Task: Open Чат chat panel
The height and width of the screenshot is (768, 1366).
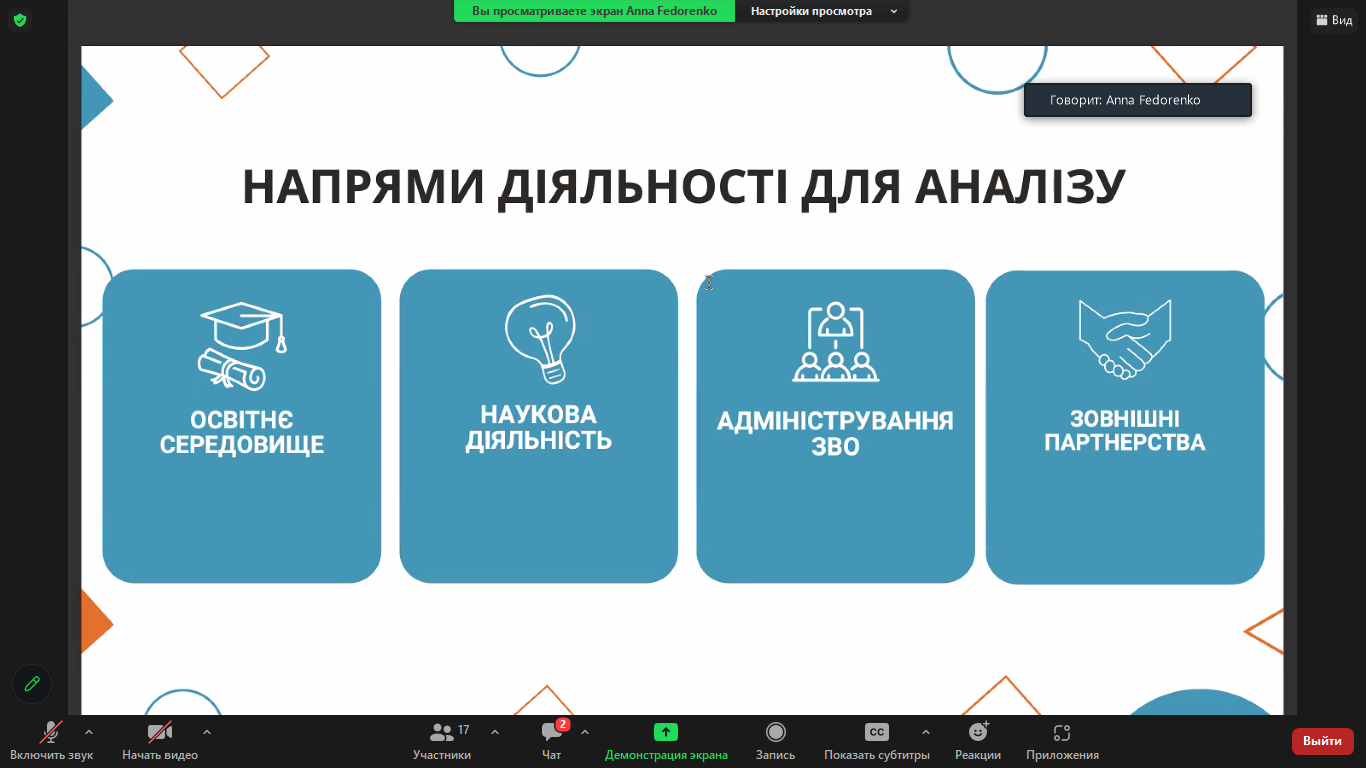Action: [x=552, y=741]
